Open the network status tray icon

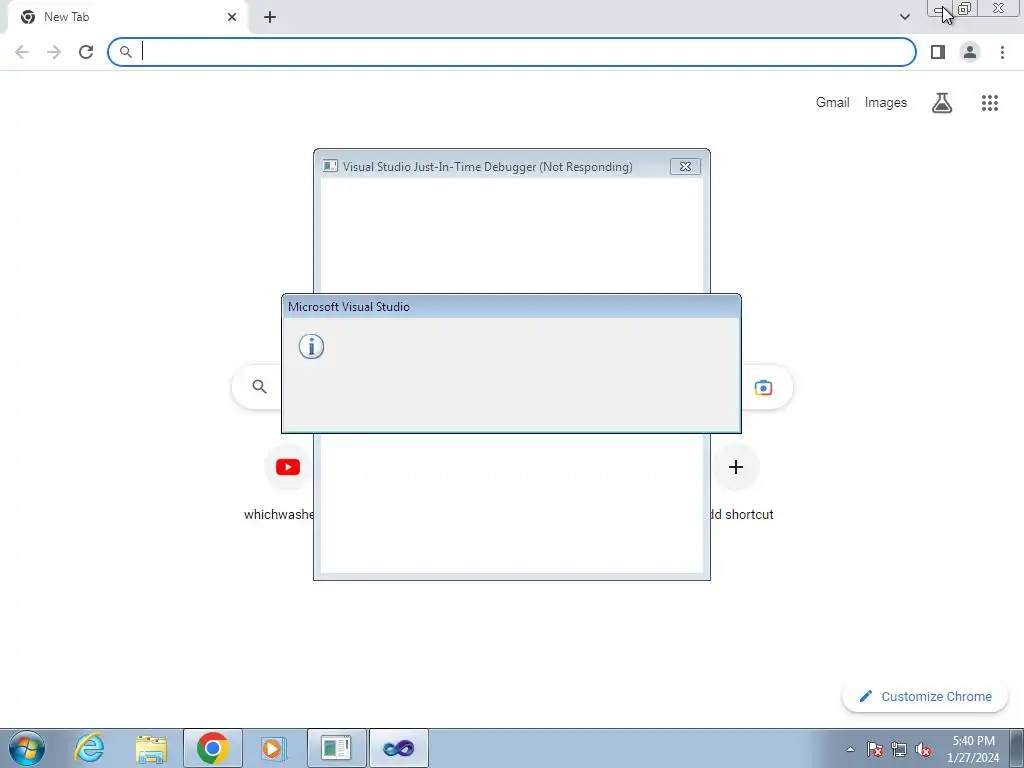[899, 749]
